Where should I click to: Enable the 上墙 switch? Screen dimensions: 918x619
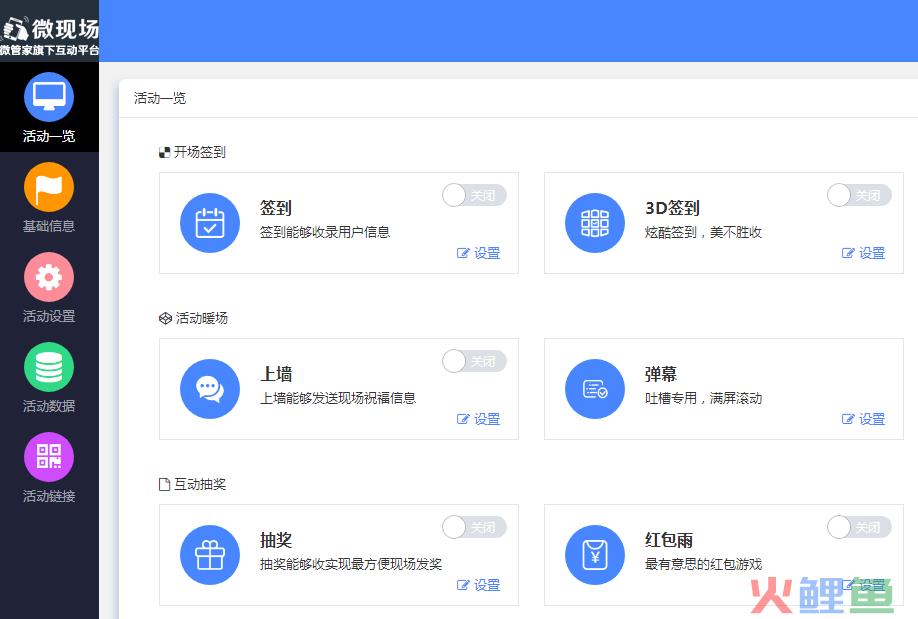pyautogui.click(x=474, y=361)
